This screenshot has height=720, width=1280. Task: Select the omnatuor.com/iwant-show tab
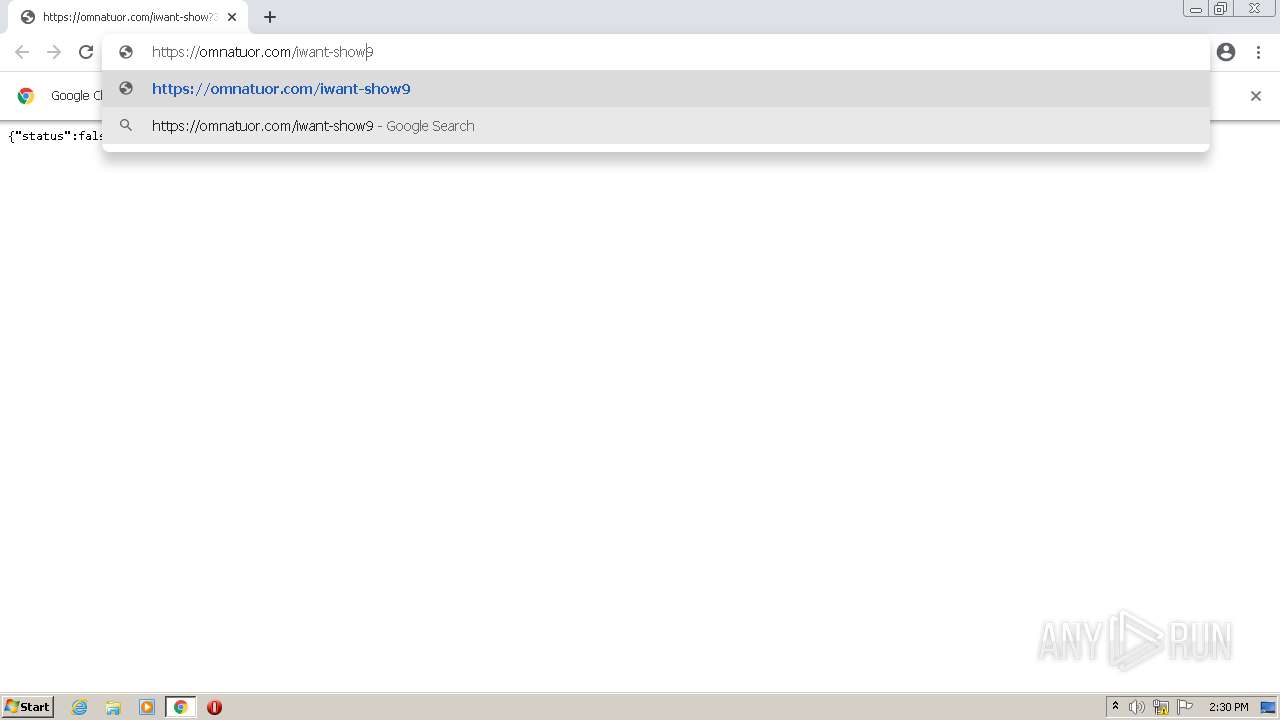tap(127, 17)
